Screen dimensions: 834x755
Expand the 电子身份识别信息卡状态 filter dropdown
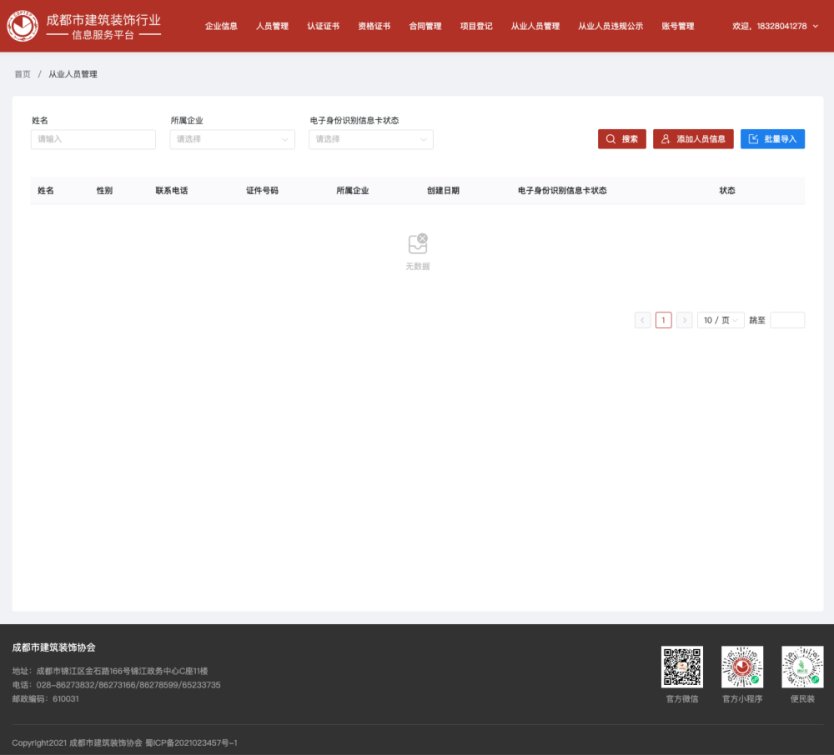371,139
